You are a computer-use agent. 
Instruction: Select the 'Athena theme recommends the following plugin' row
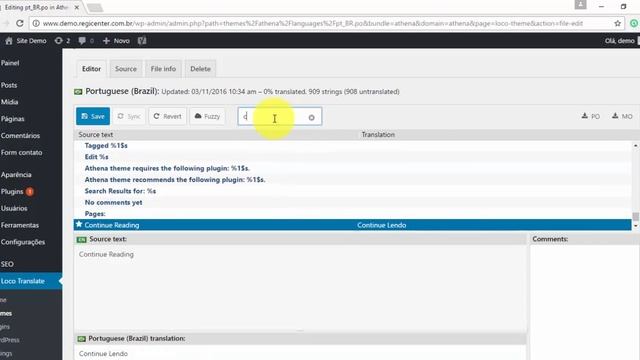(x=353, y=180)
